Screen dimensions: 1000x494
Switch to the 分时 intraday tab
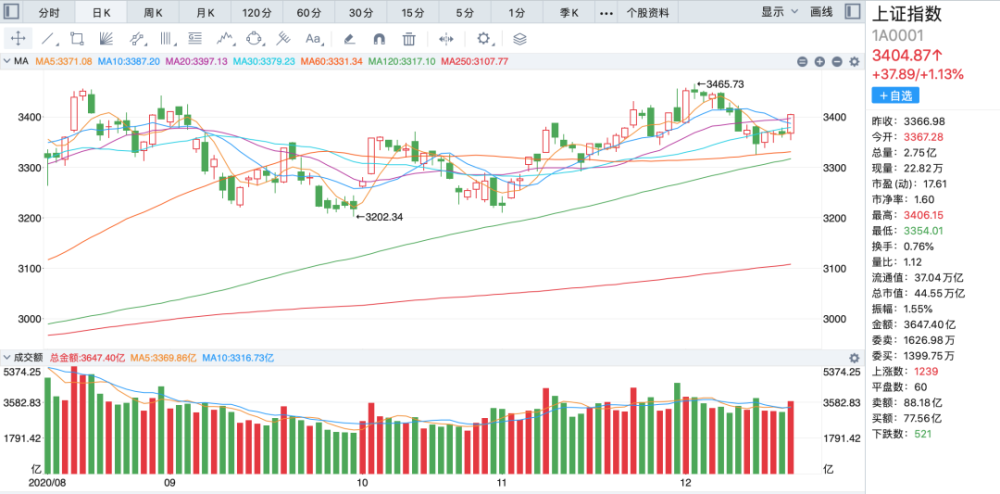(x=49, y=13)
